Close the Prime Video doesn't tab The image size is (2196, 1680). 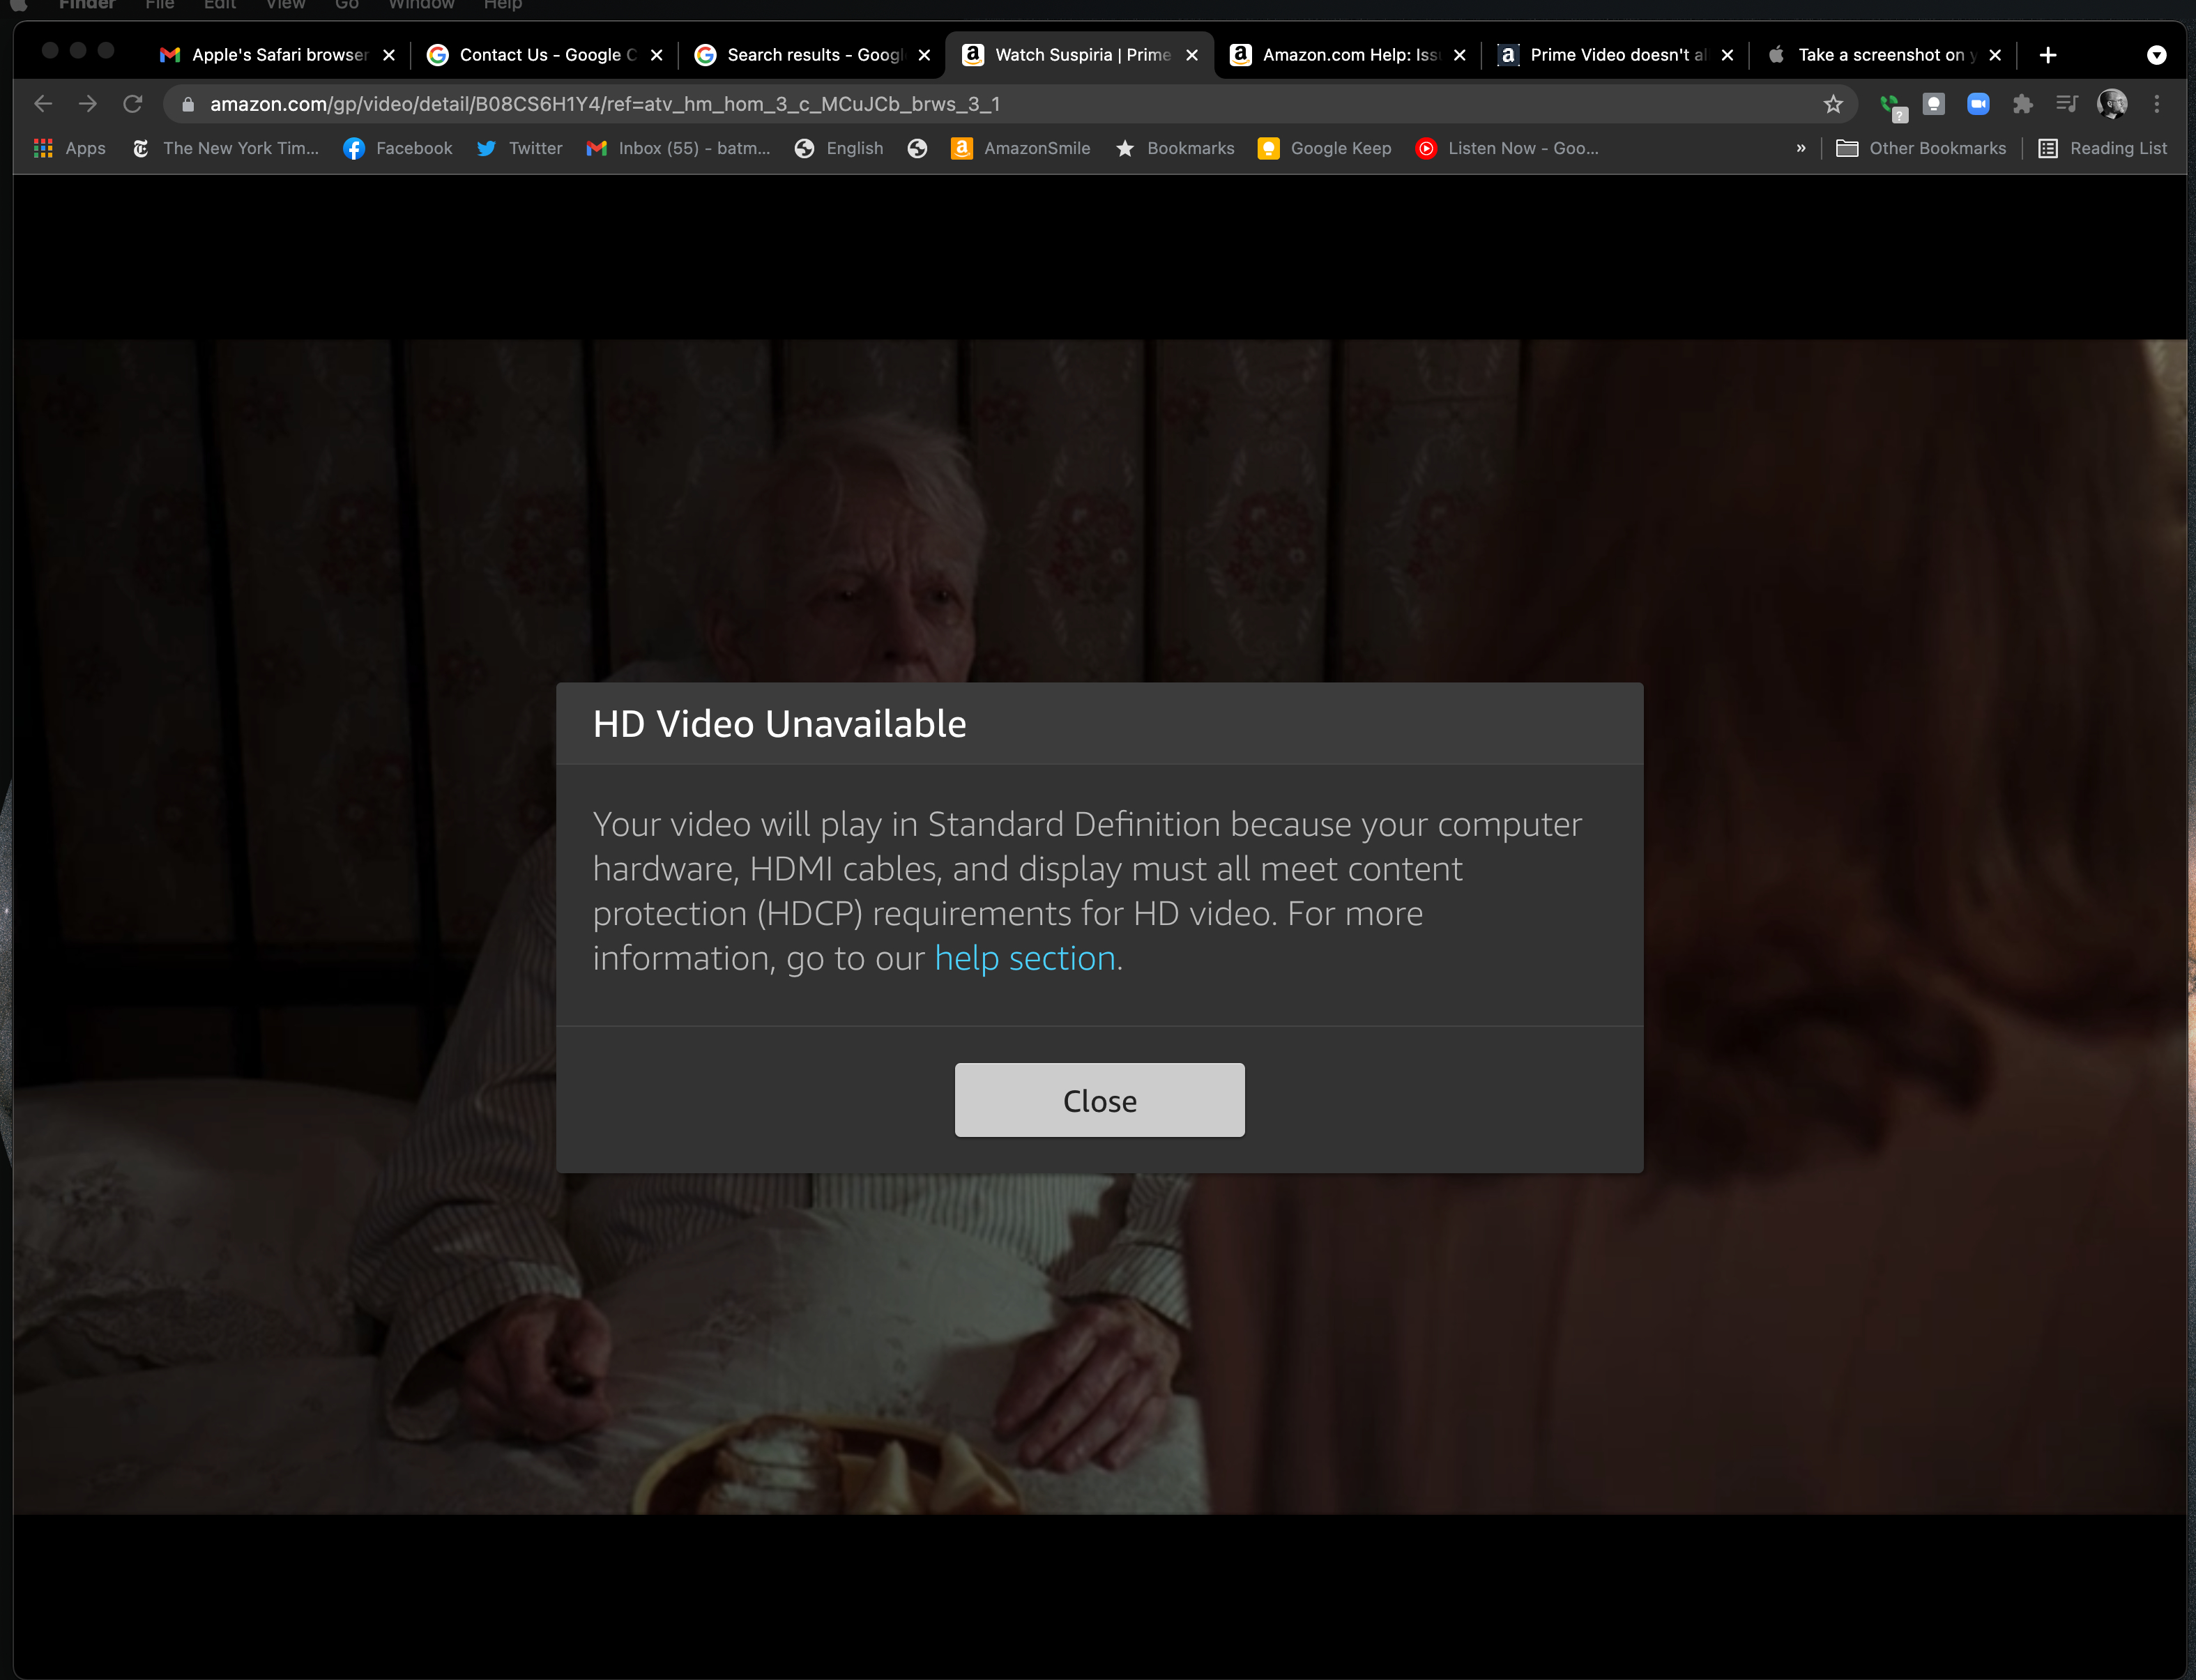1727,55
